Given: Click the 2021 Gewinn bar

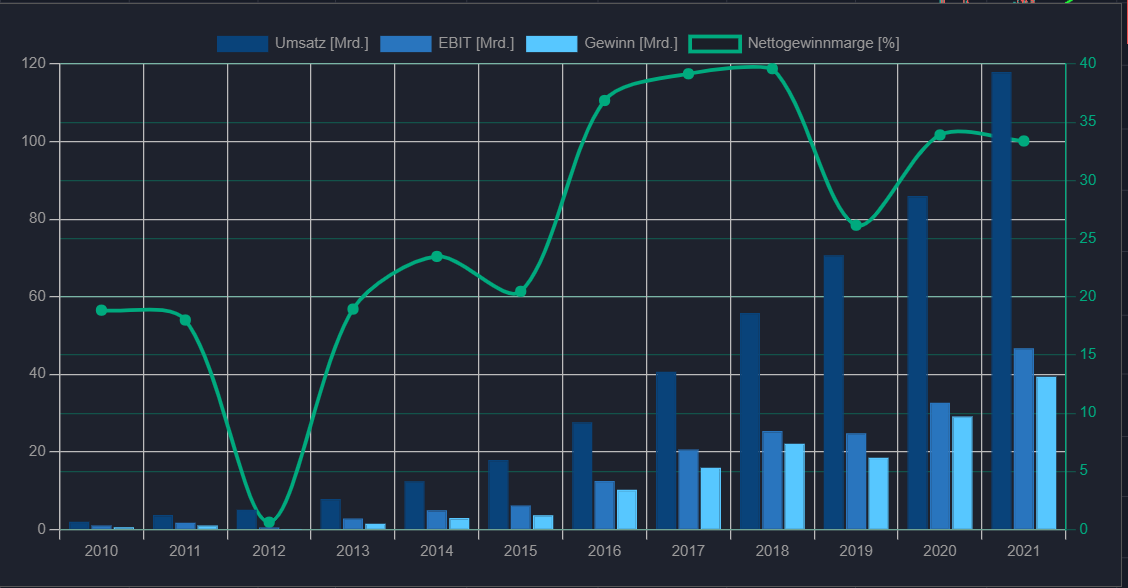Looking at the screenshot, I should click(1046, 453).
